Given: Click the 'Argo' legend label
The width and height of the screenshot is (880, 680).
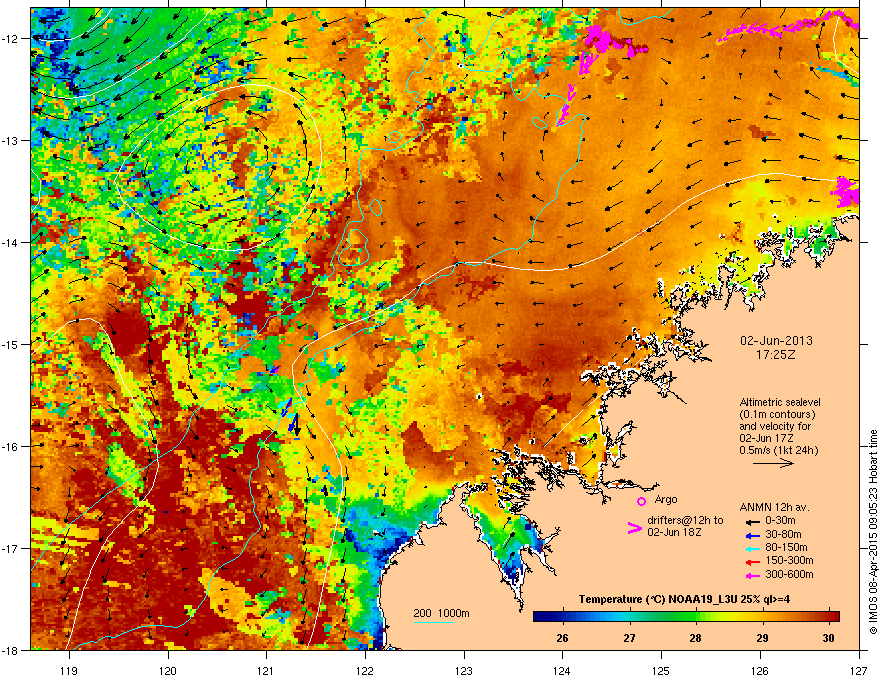Looking at the screenshot, I should click(x=666, y=499).
